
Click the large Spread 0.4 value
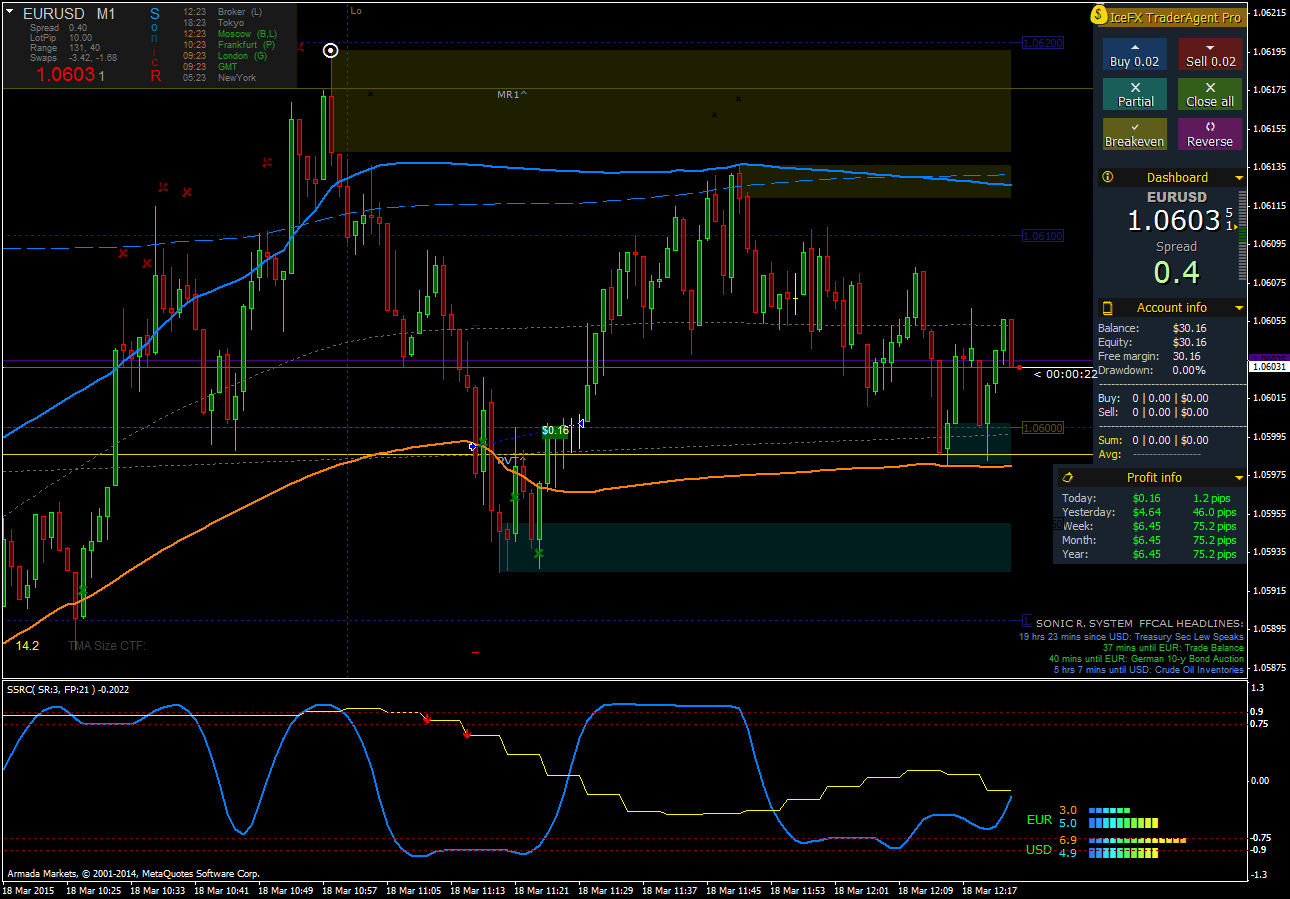1177,271
